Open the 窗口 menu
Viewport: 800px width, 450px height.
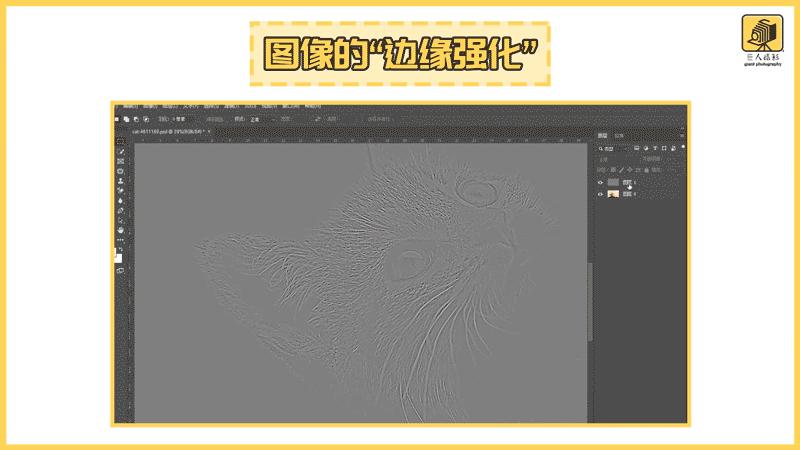[290, 106]
